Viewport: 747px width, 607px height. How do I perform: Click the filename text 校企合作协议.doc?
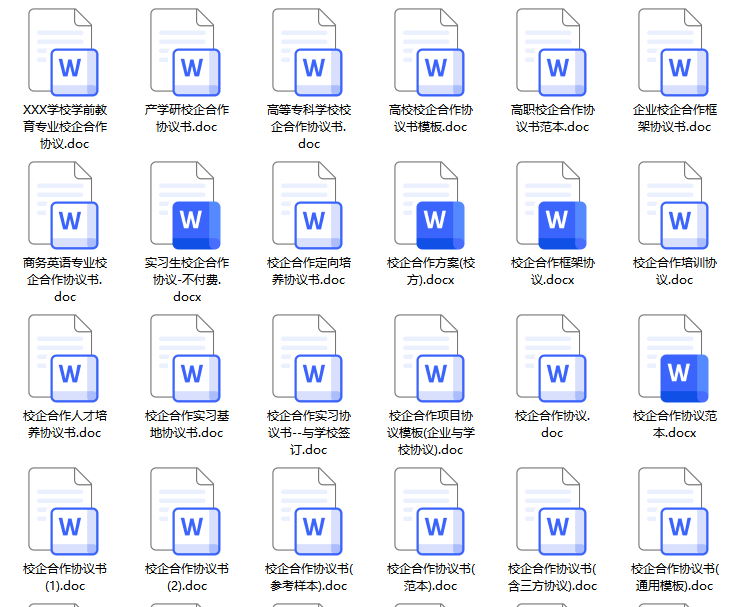click(x=553, y=424)
